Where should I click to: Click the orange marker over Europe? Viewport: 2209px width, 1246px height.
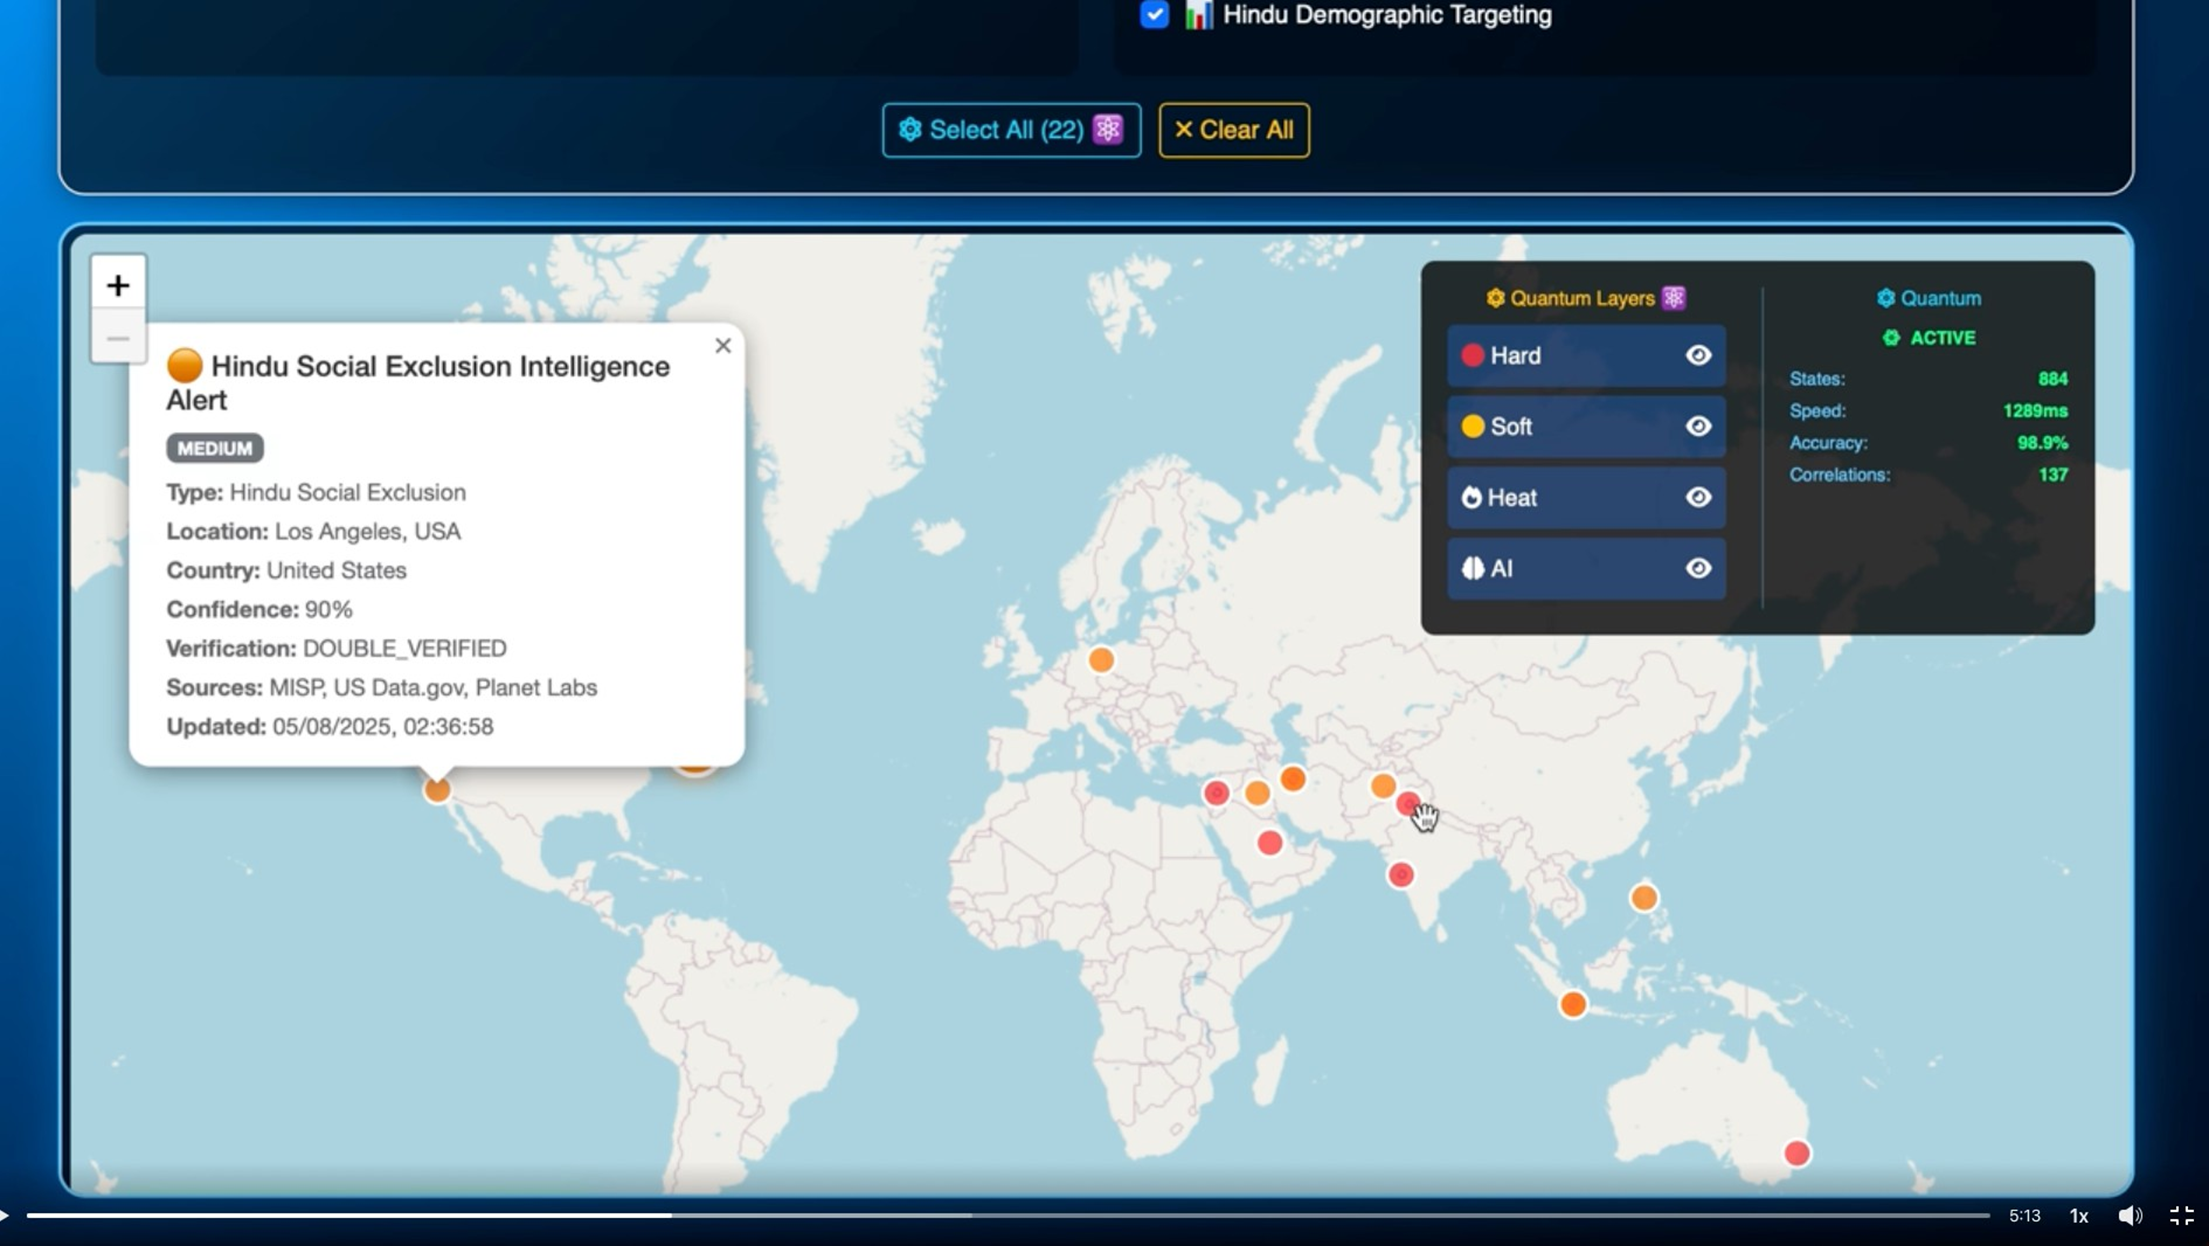[1101, 660]
